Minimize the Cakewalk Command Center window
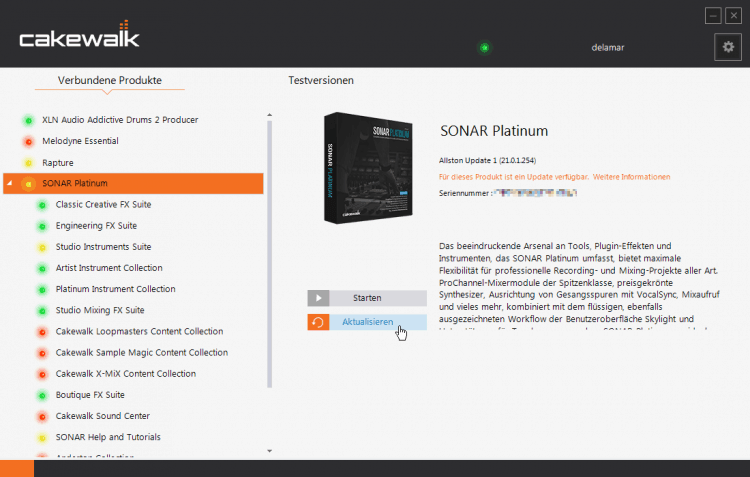750x477 pixels. coord(713,16)
